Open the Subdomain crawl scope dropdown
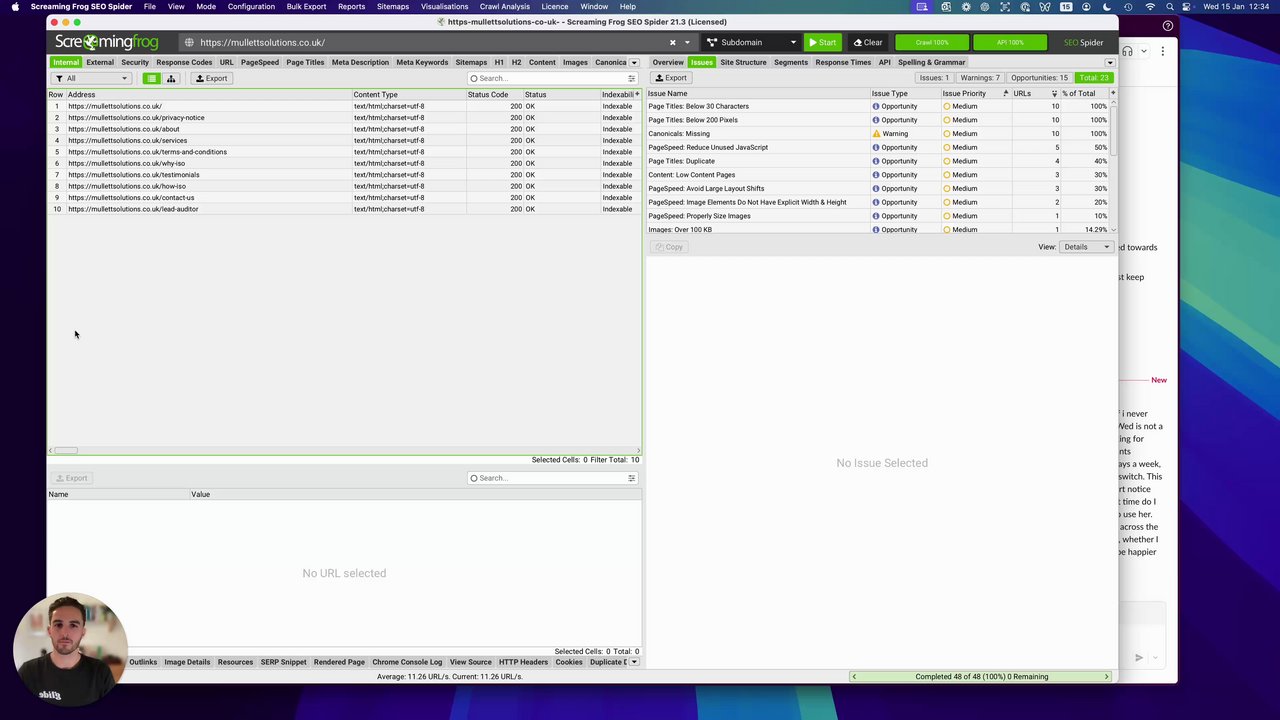The width and height of the screenshot is (1280, 720). 751,42
